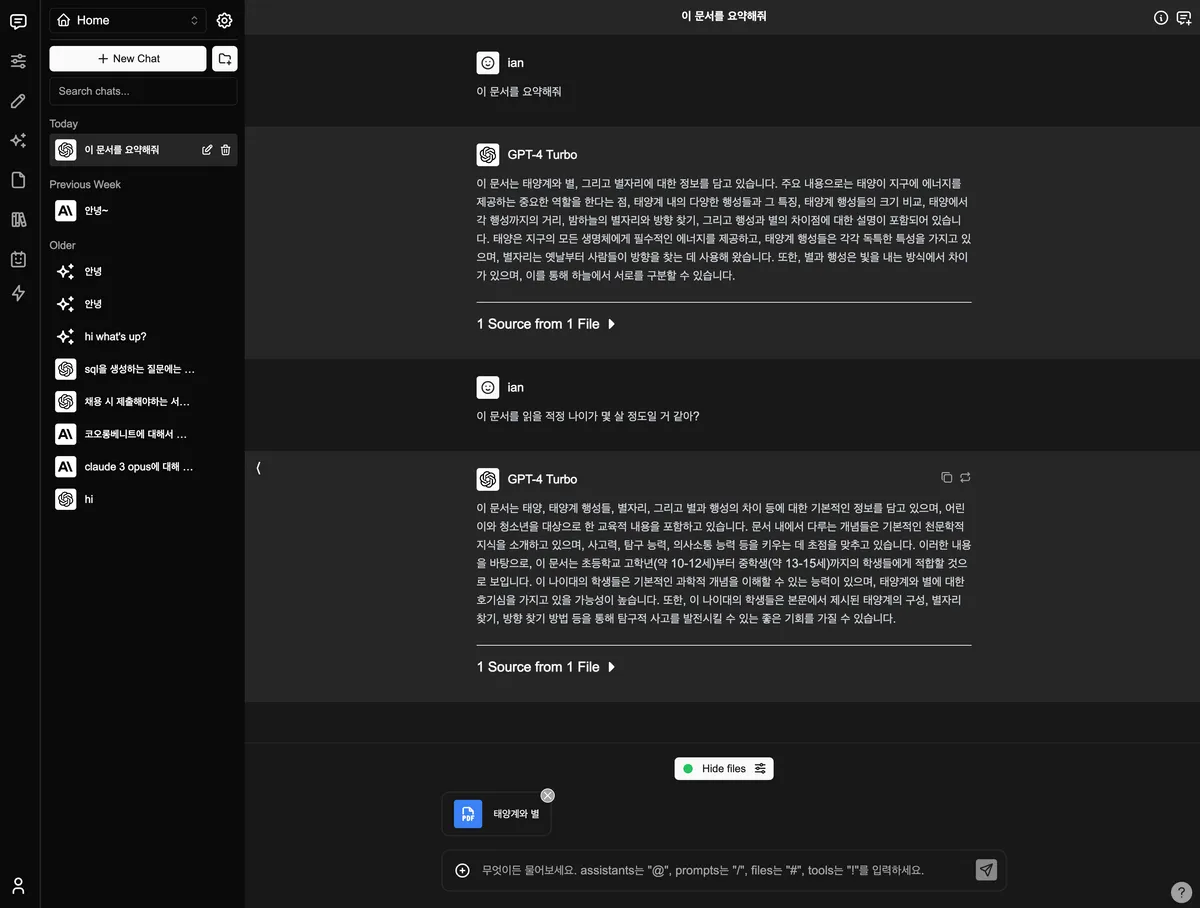Open the tools lightning bolt icon in sidebar
The height and width of the screenshot is (908, 1200).
(18, 293)
